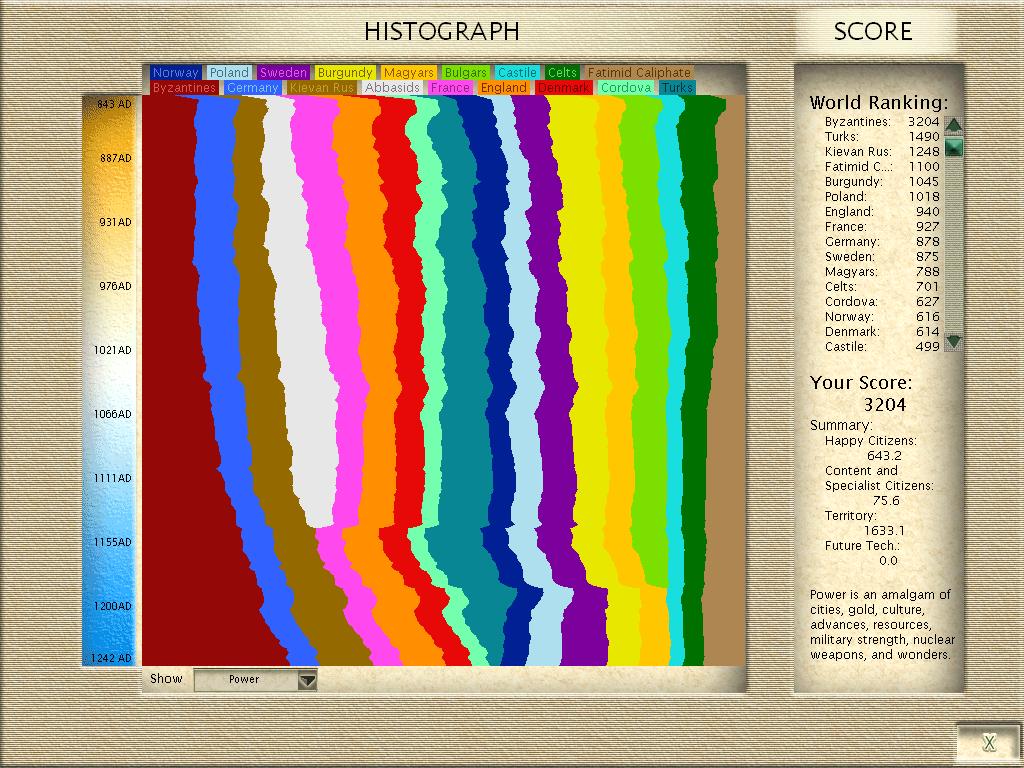Click the Your Score value 3204

(x=885, y=405)
